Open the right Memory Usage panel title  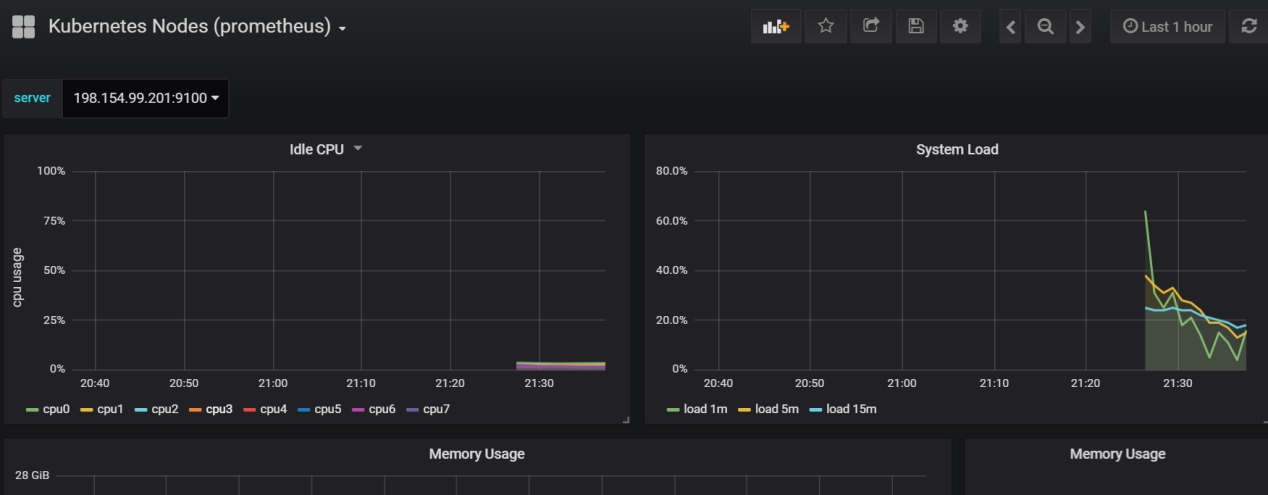1117,454
